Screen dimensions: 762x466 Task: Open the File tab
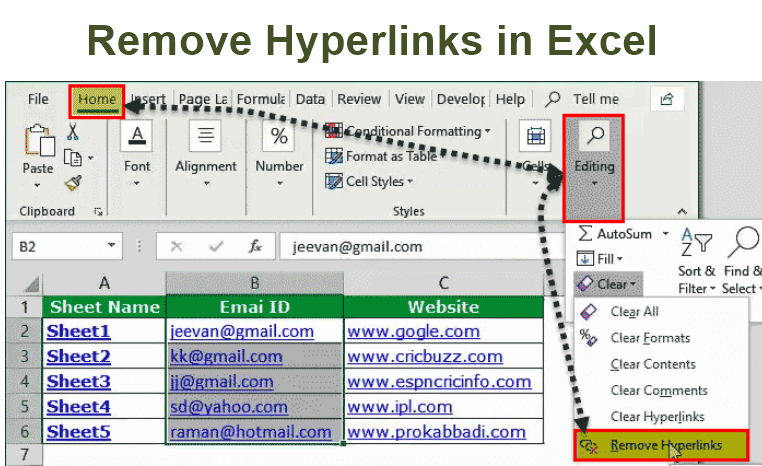(x=38, y=99)
